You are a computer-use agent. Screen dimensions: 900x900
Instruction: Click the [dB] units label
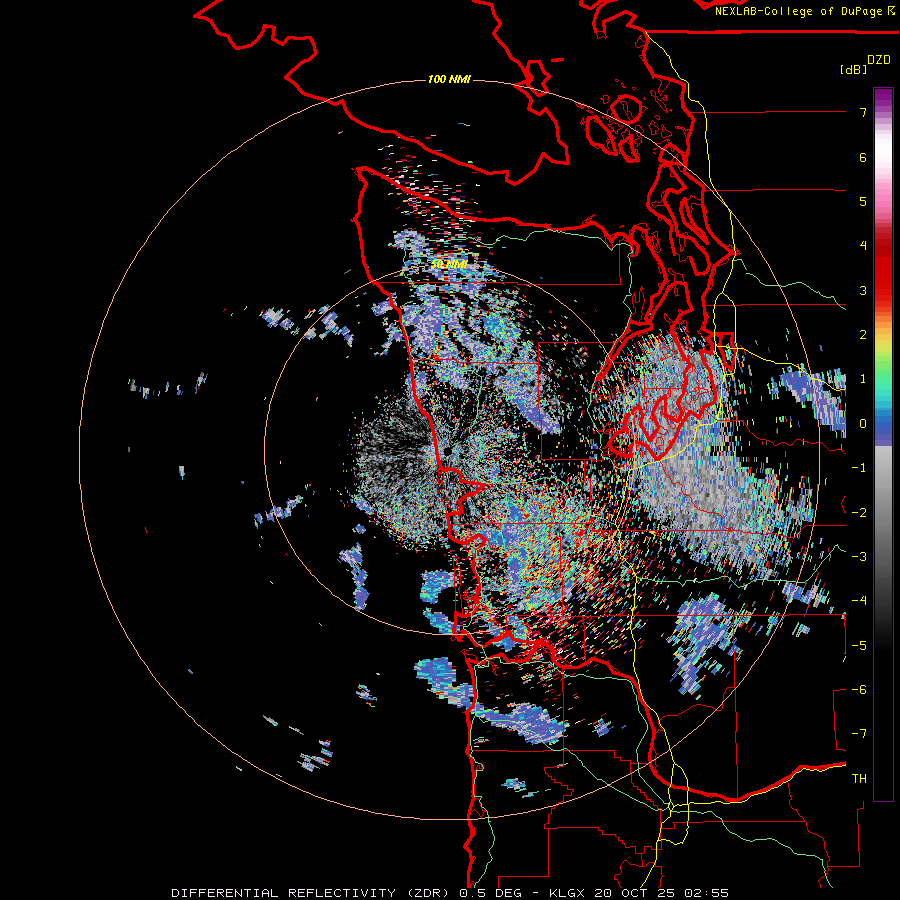[853, 69]
